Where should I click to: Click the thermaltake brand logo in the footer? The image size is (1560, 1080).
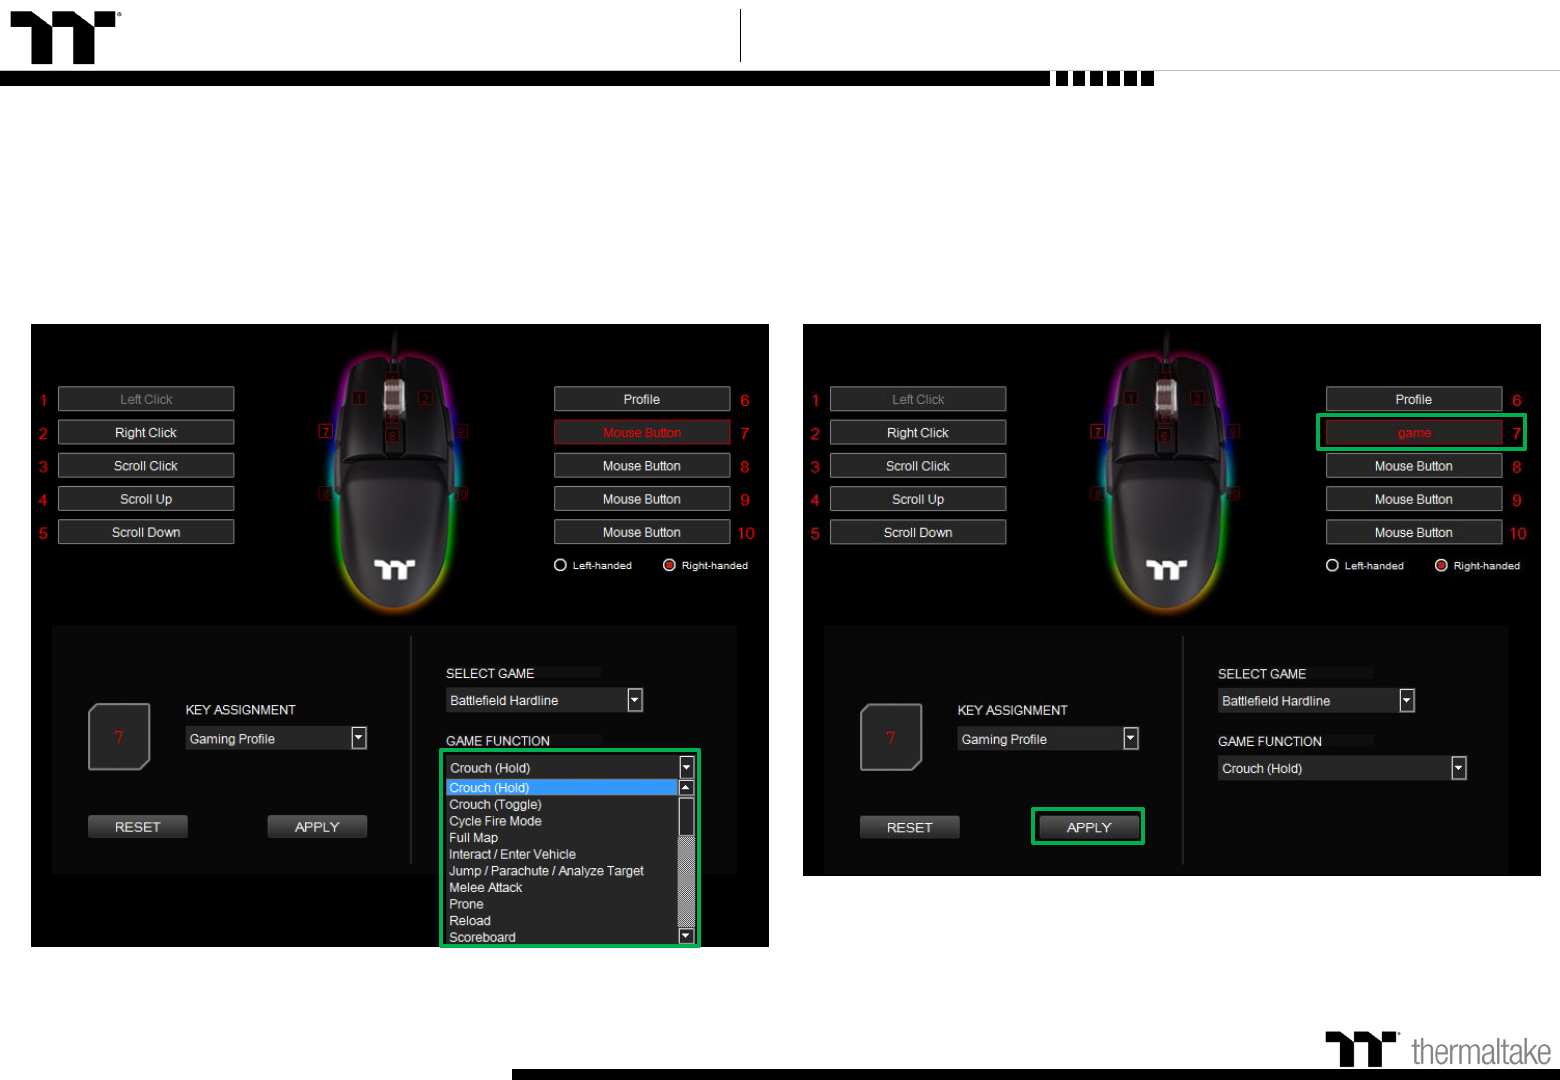click(x=1438, y=1050)
